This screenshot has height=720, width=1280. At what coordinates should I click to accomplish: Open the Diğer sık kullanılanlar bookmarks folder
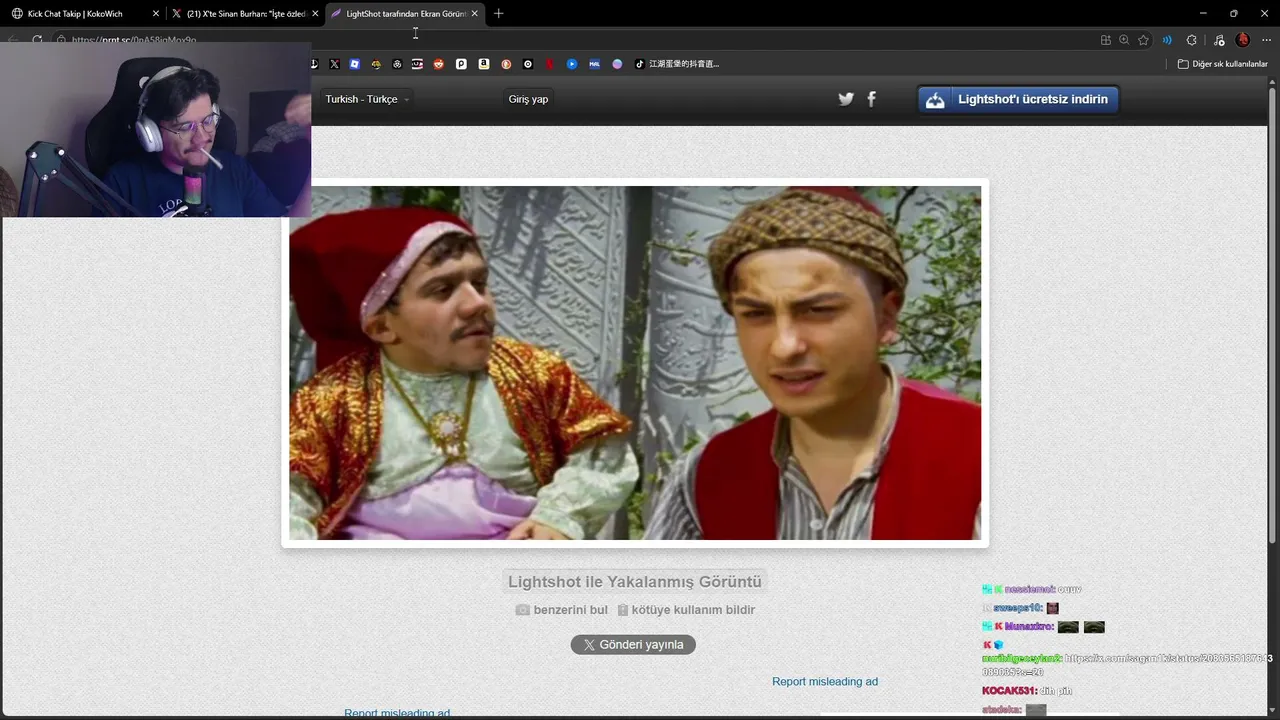(x=1222, y=64)
